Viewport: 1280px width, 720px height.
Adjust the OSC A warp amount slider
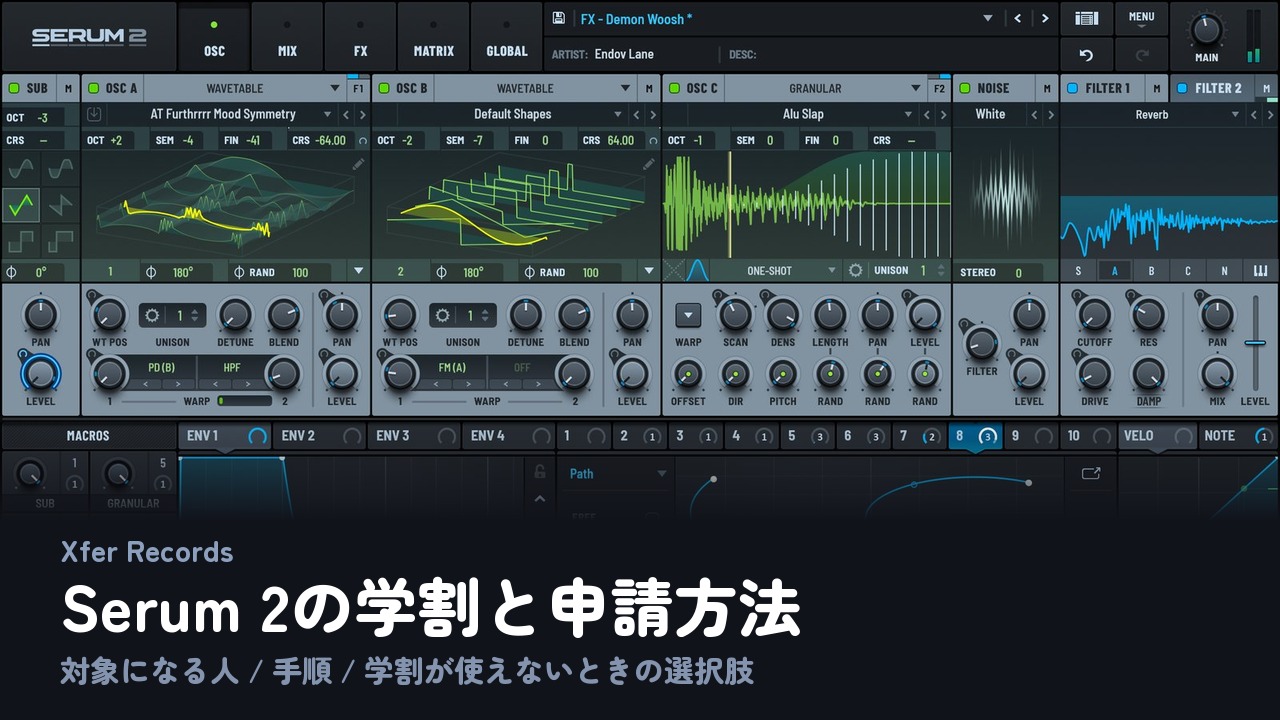click(x=245, y=401)
